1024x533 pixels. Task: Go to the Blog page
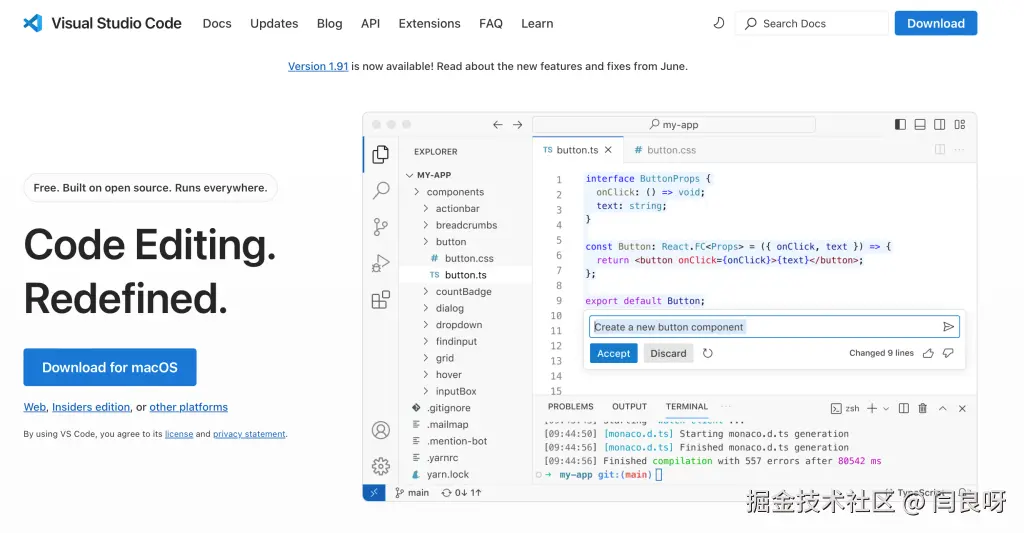tap(330, 24)
